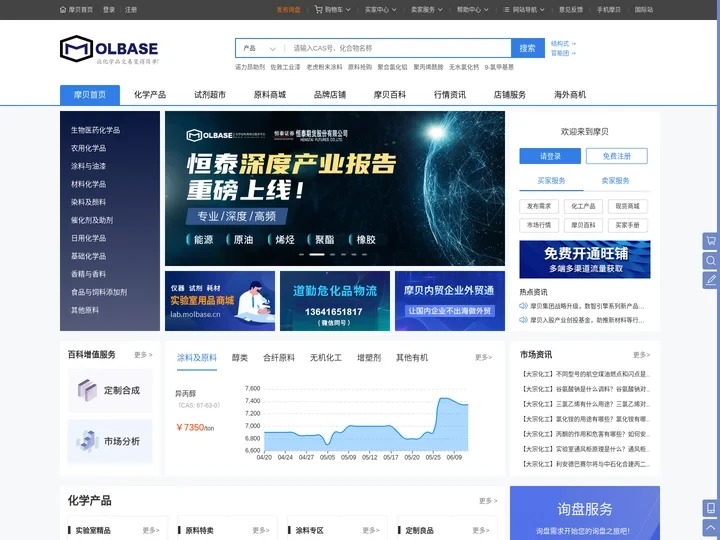Click the floating search icon on right sidebar

(x=711, y=261)
